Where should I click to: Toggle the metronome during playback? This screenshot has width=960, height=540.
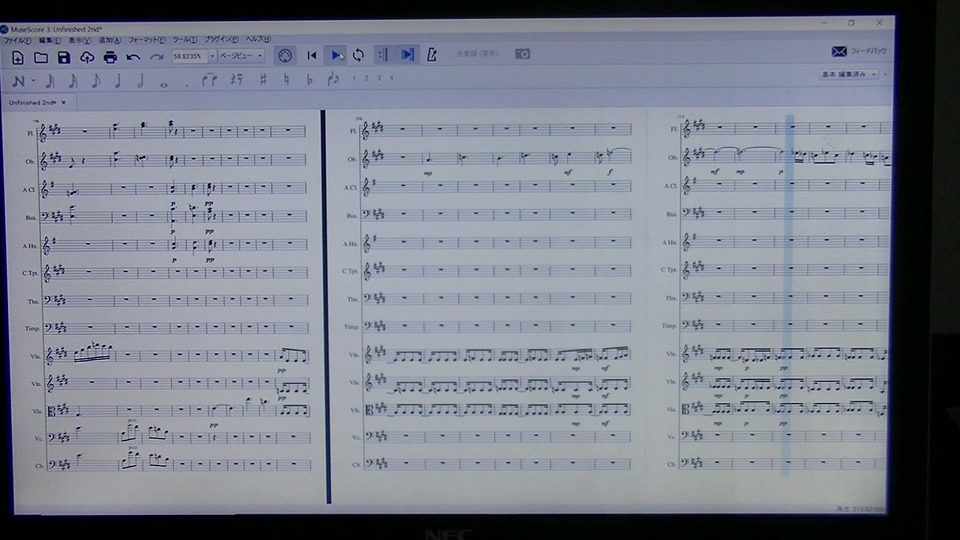pyautogui.click(x=432, y=54)
